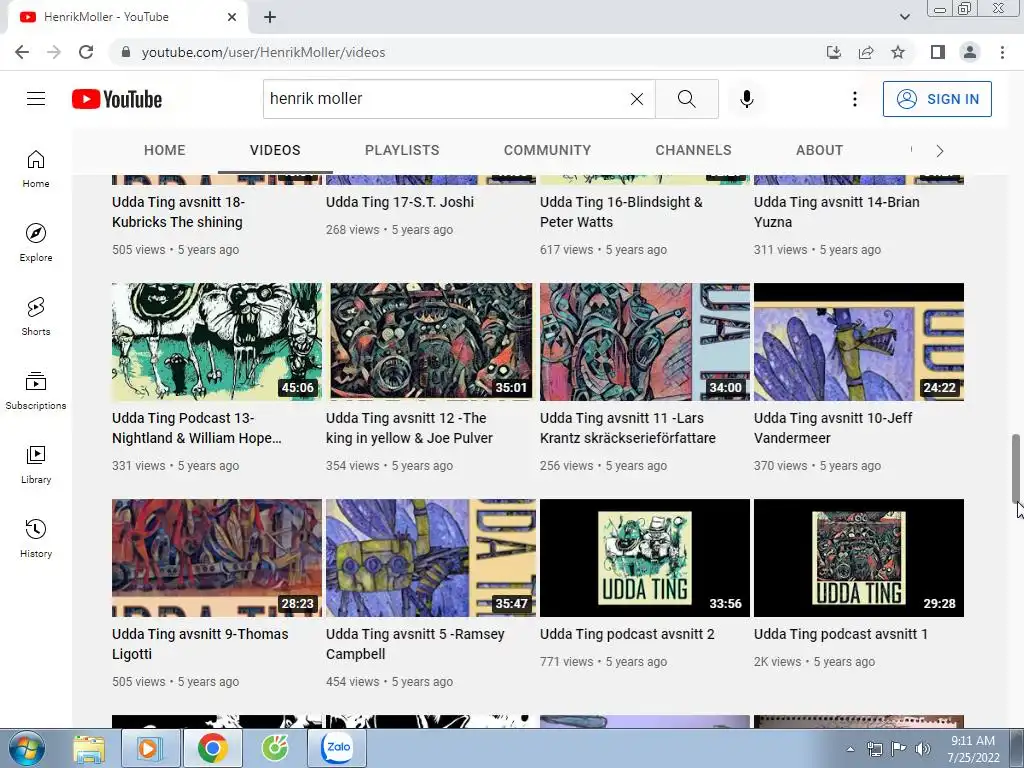The image size is (1024, 768).
Task: Open History in sidebar
Action: pos(36,538)
